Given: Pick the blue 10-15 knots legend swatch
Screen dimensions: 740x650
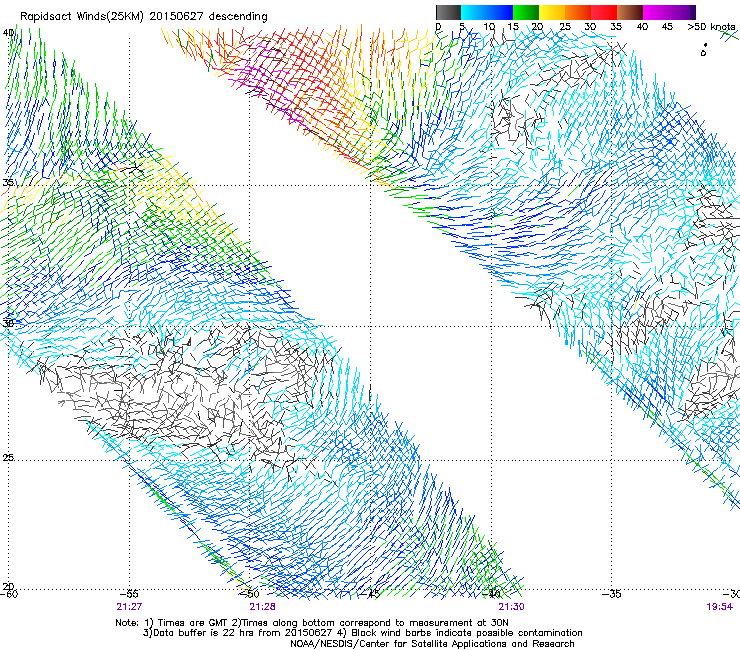Looking at the screenshot, I should tap(500, 12).
